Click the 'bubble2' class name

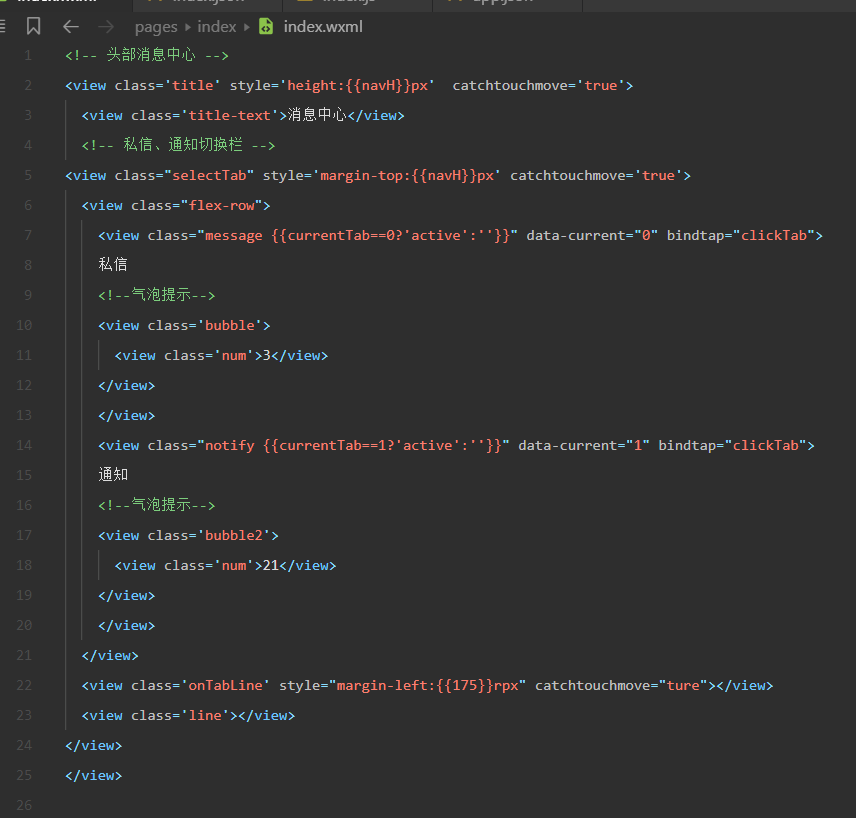click(x=234, y=536)
